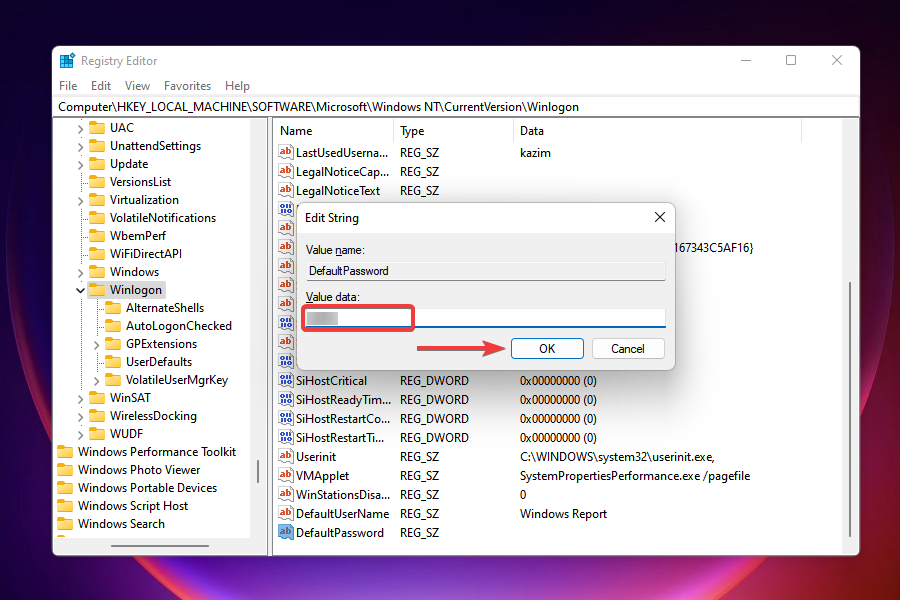900x600 pixels.
Task: Open the Edit menu
Action: click(x=101, y=86)
